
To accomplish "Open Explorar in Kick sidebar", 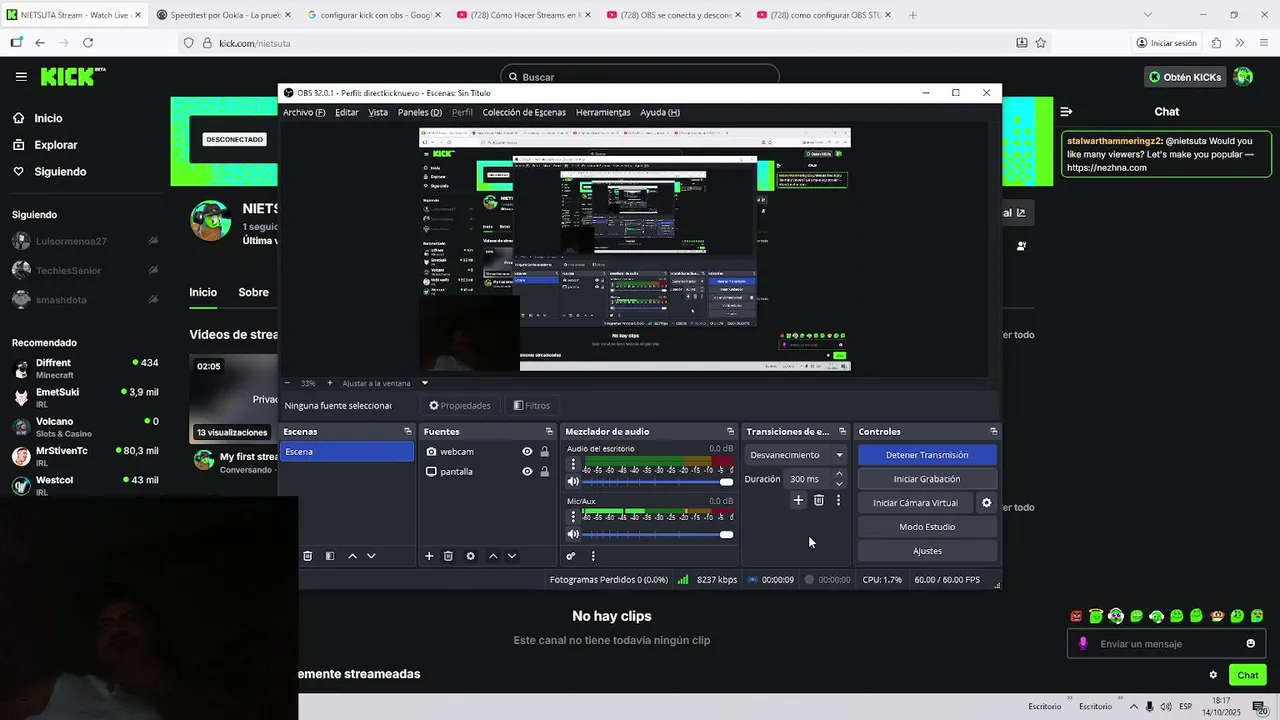I will (56, 145).
